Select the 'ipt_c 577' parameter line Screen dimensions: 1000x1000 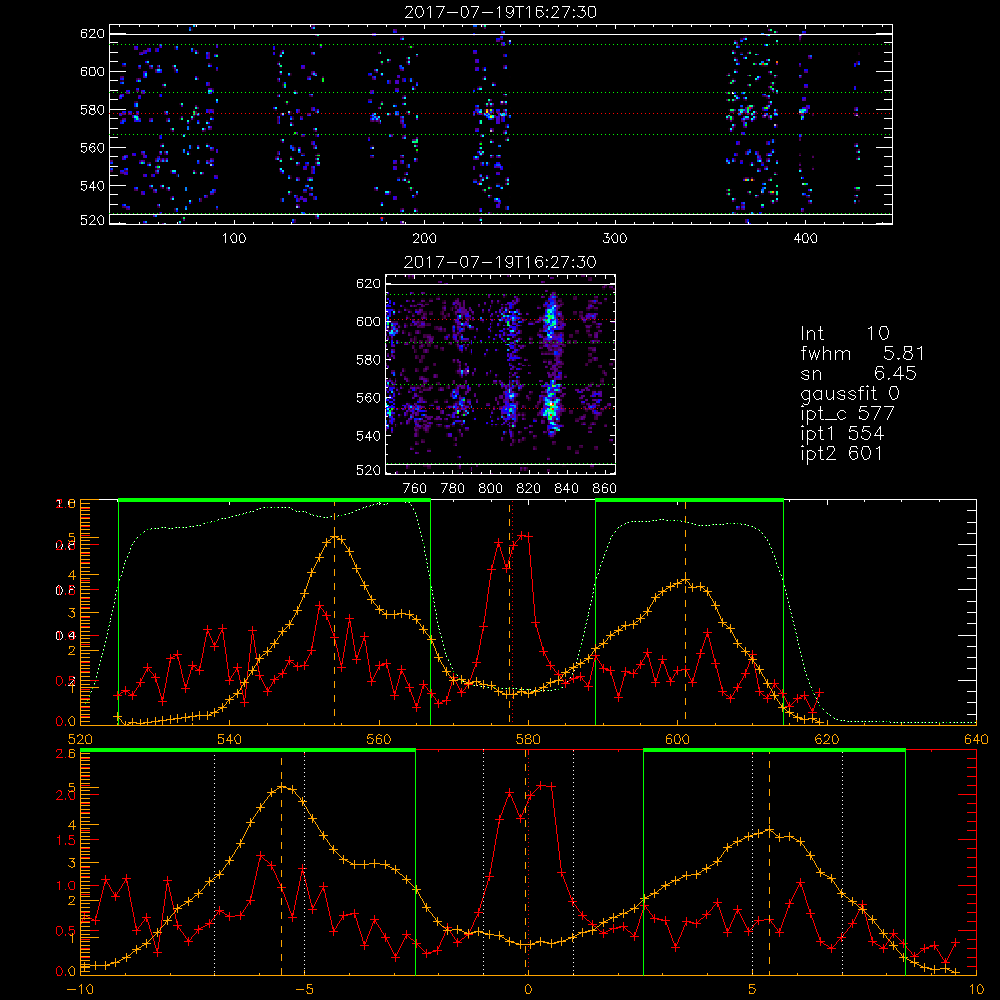848,414
